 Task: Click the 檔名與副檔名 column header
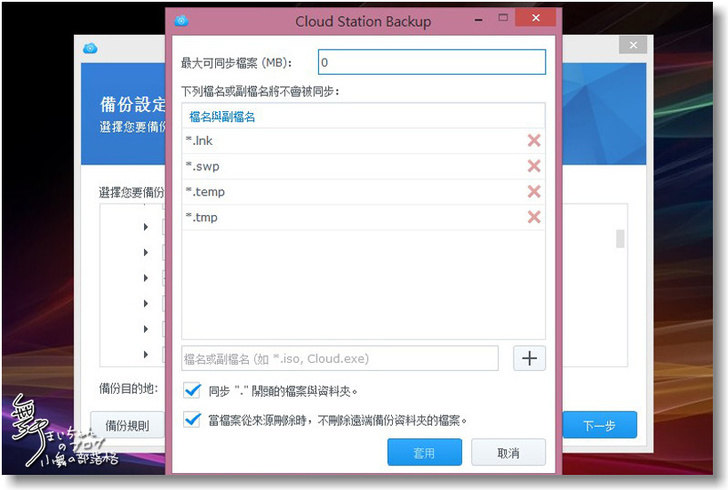[x=222, y=117]
